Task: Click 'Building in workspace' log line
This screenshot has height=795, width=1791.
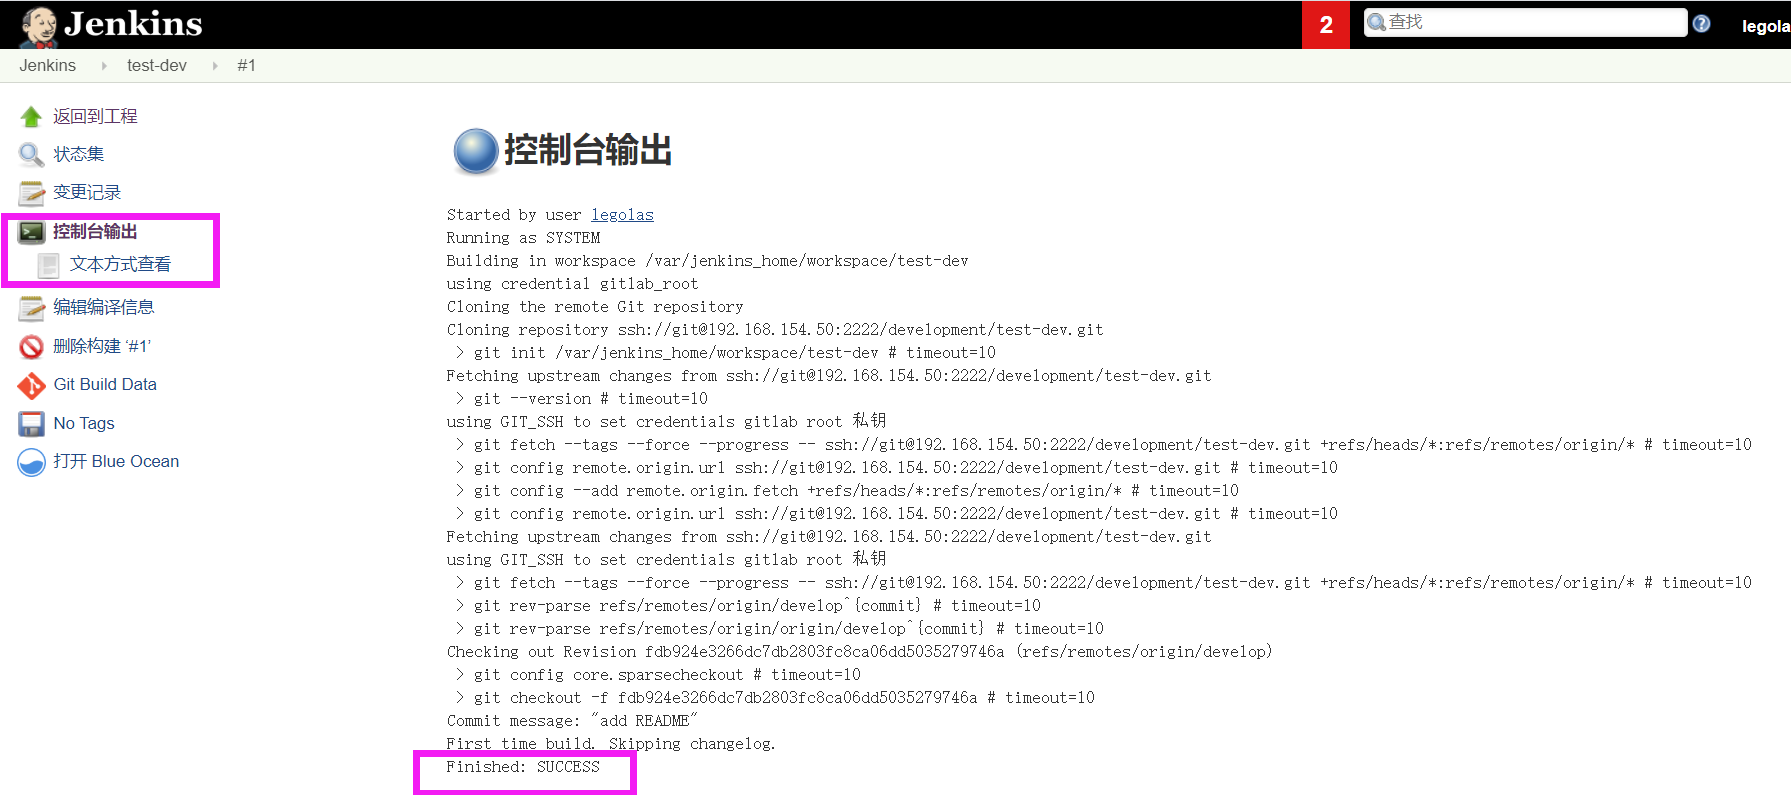Action: point(707,261)
